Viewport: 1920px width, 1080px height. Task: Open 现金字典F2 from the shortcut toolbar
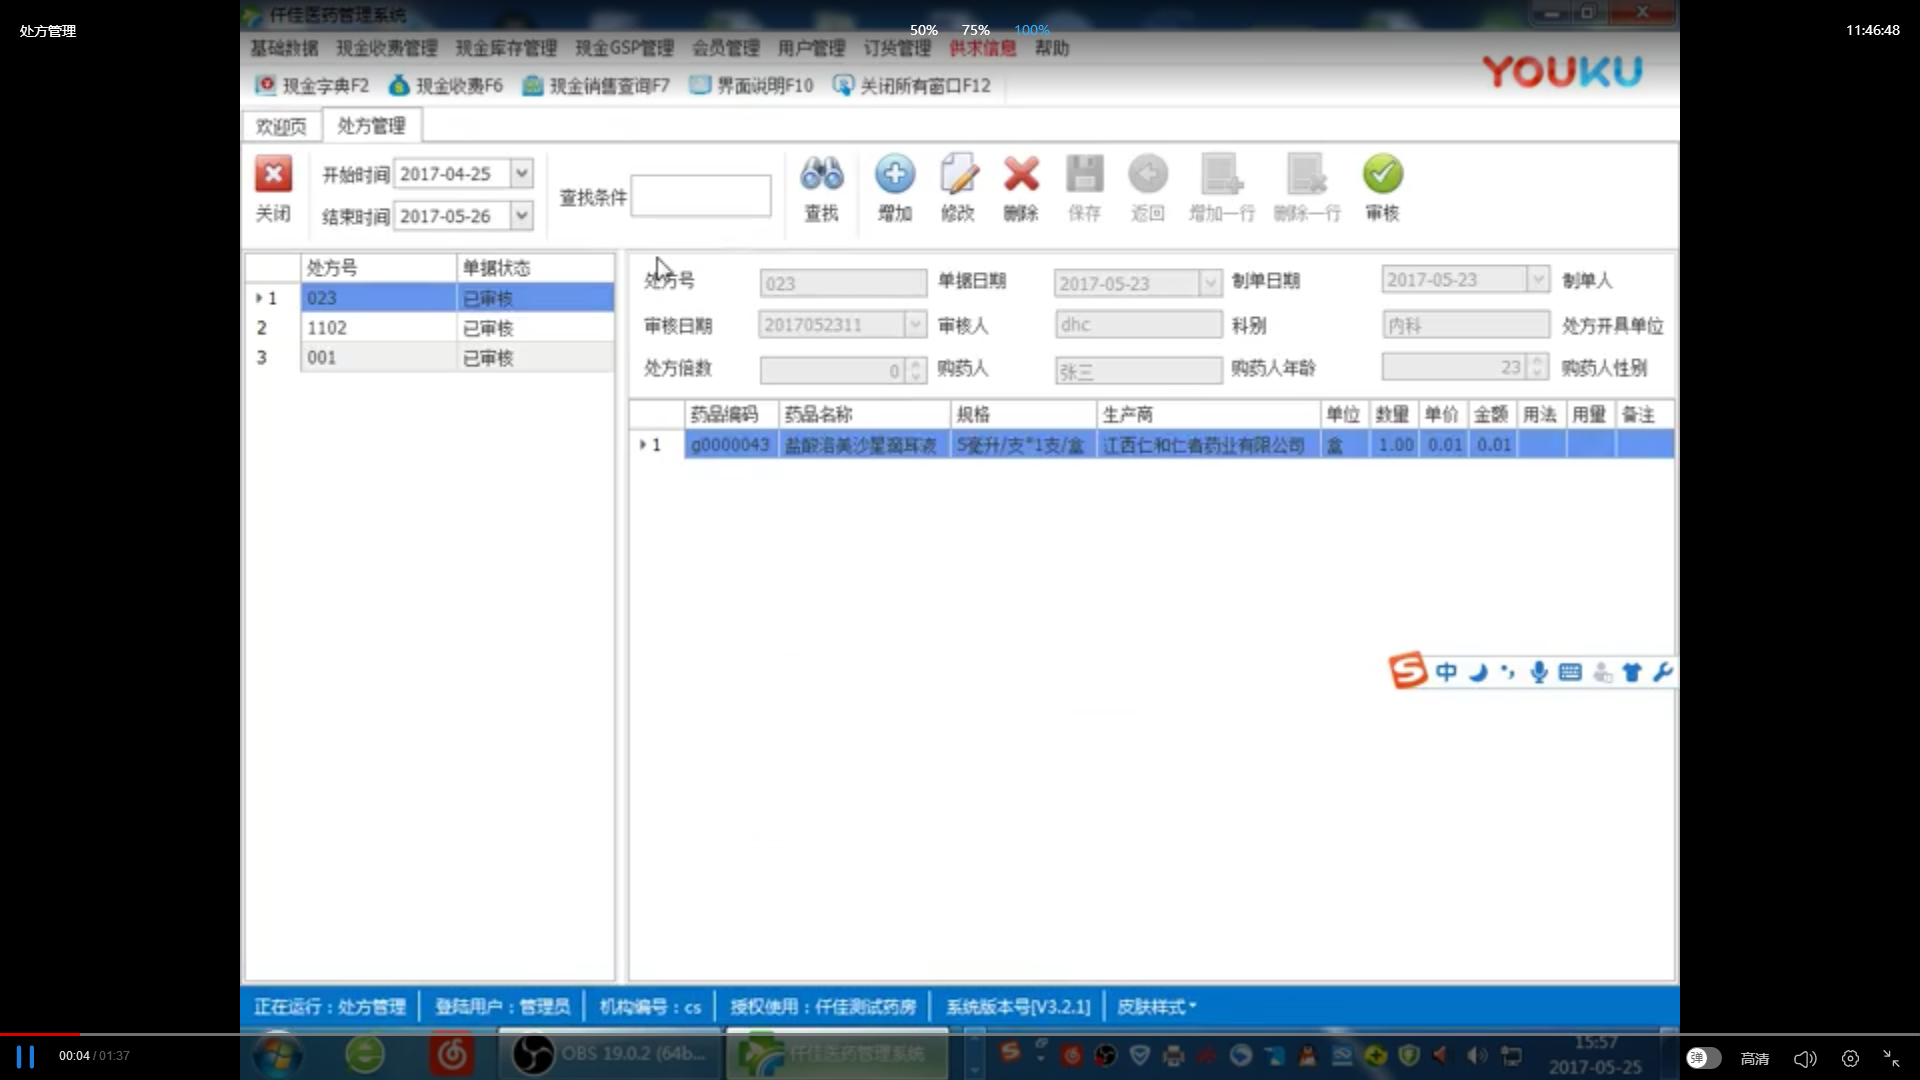(312, 86)
